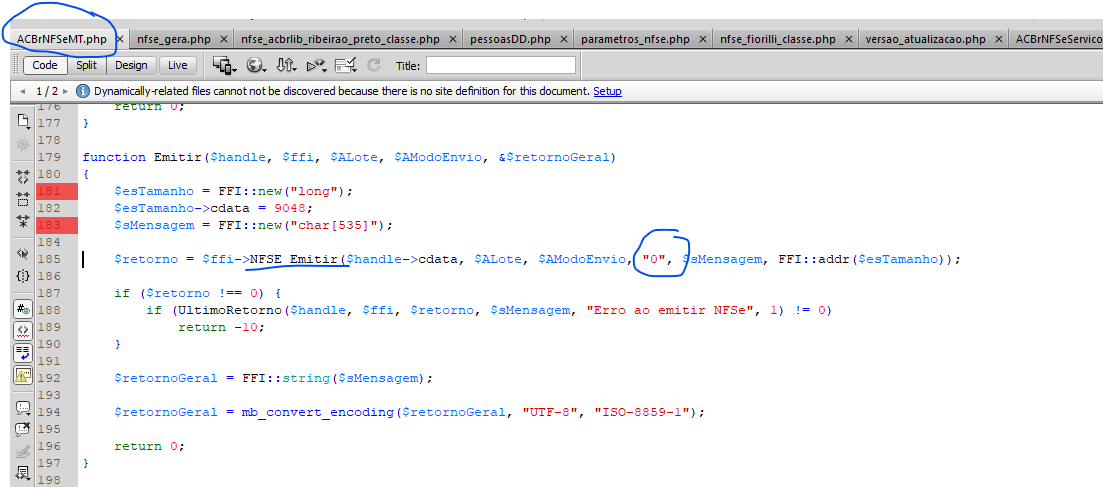Close the parametros_nfse.php tab
The width and height of the screenshot is (1103, 487).
pos(703,39)
